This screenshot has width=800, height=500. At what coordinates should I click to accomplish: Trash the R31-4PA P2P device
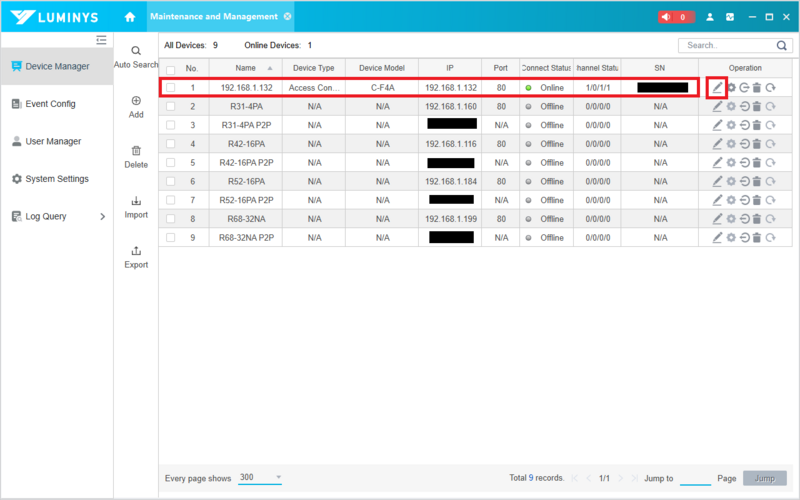tap(757, 125)
